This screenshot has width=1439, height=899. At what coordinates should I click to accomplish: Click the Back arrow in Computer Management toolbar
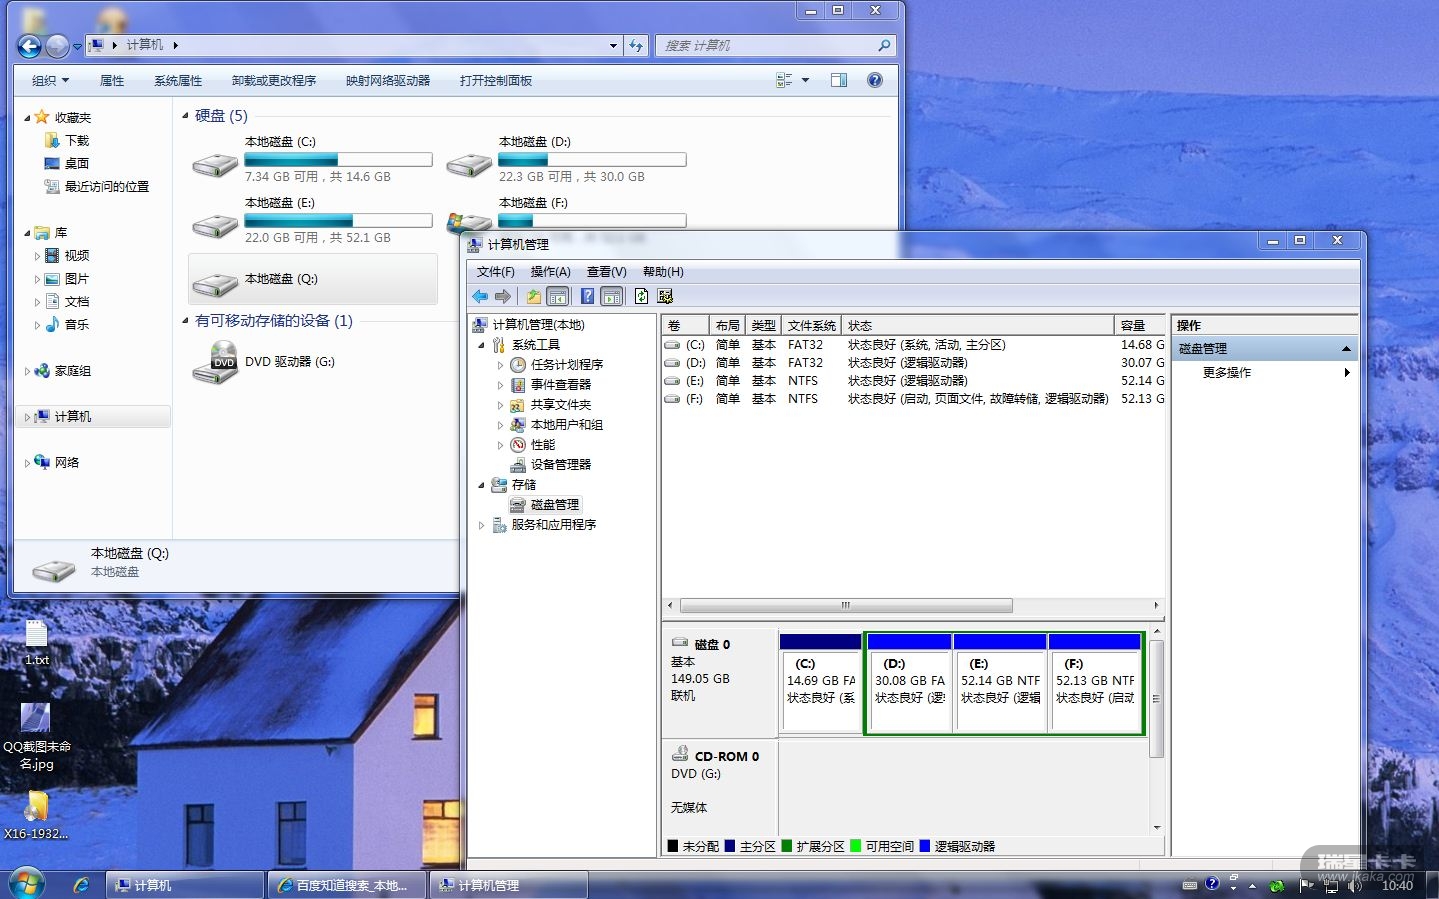[480, 296]
